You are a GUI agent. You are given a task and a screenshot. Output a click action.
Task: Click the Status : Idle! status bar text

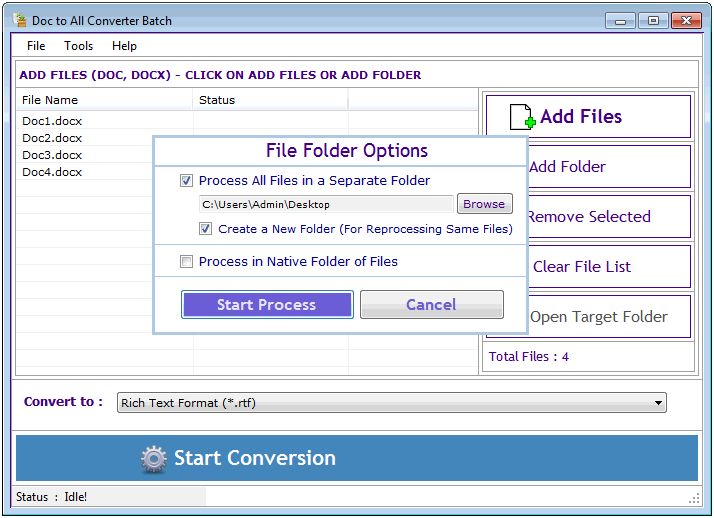(51, 497)
